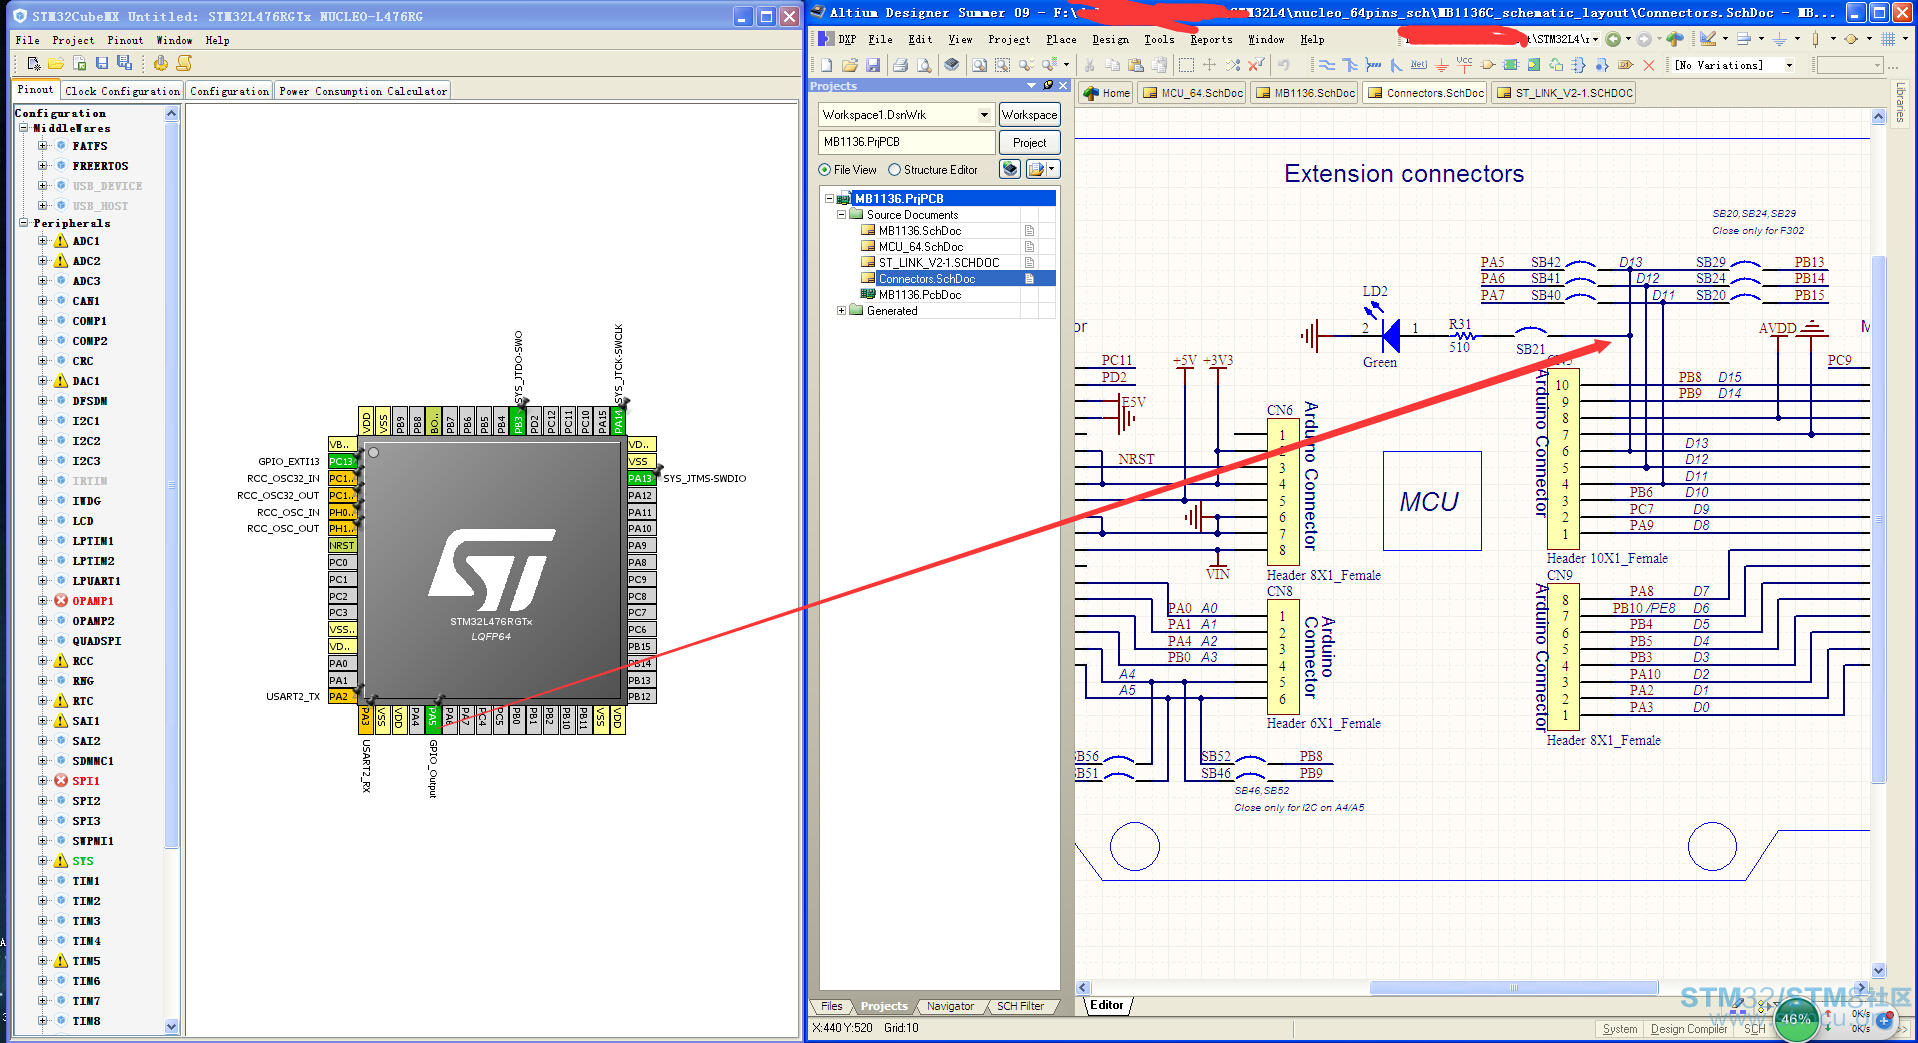The width and height of the screenshot is (1918, 1043).
Task: Click System button in Altium status bar
Action: click(1619, 1029)
